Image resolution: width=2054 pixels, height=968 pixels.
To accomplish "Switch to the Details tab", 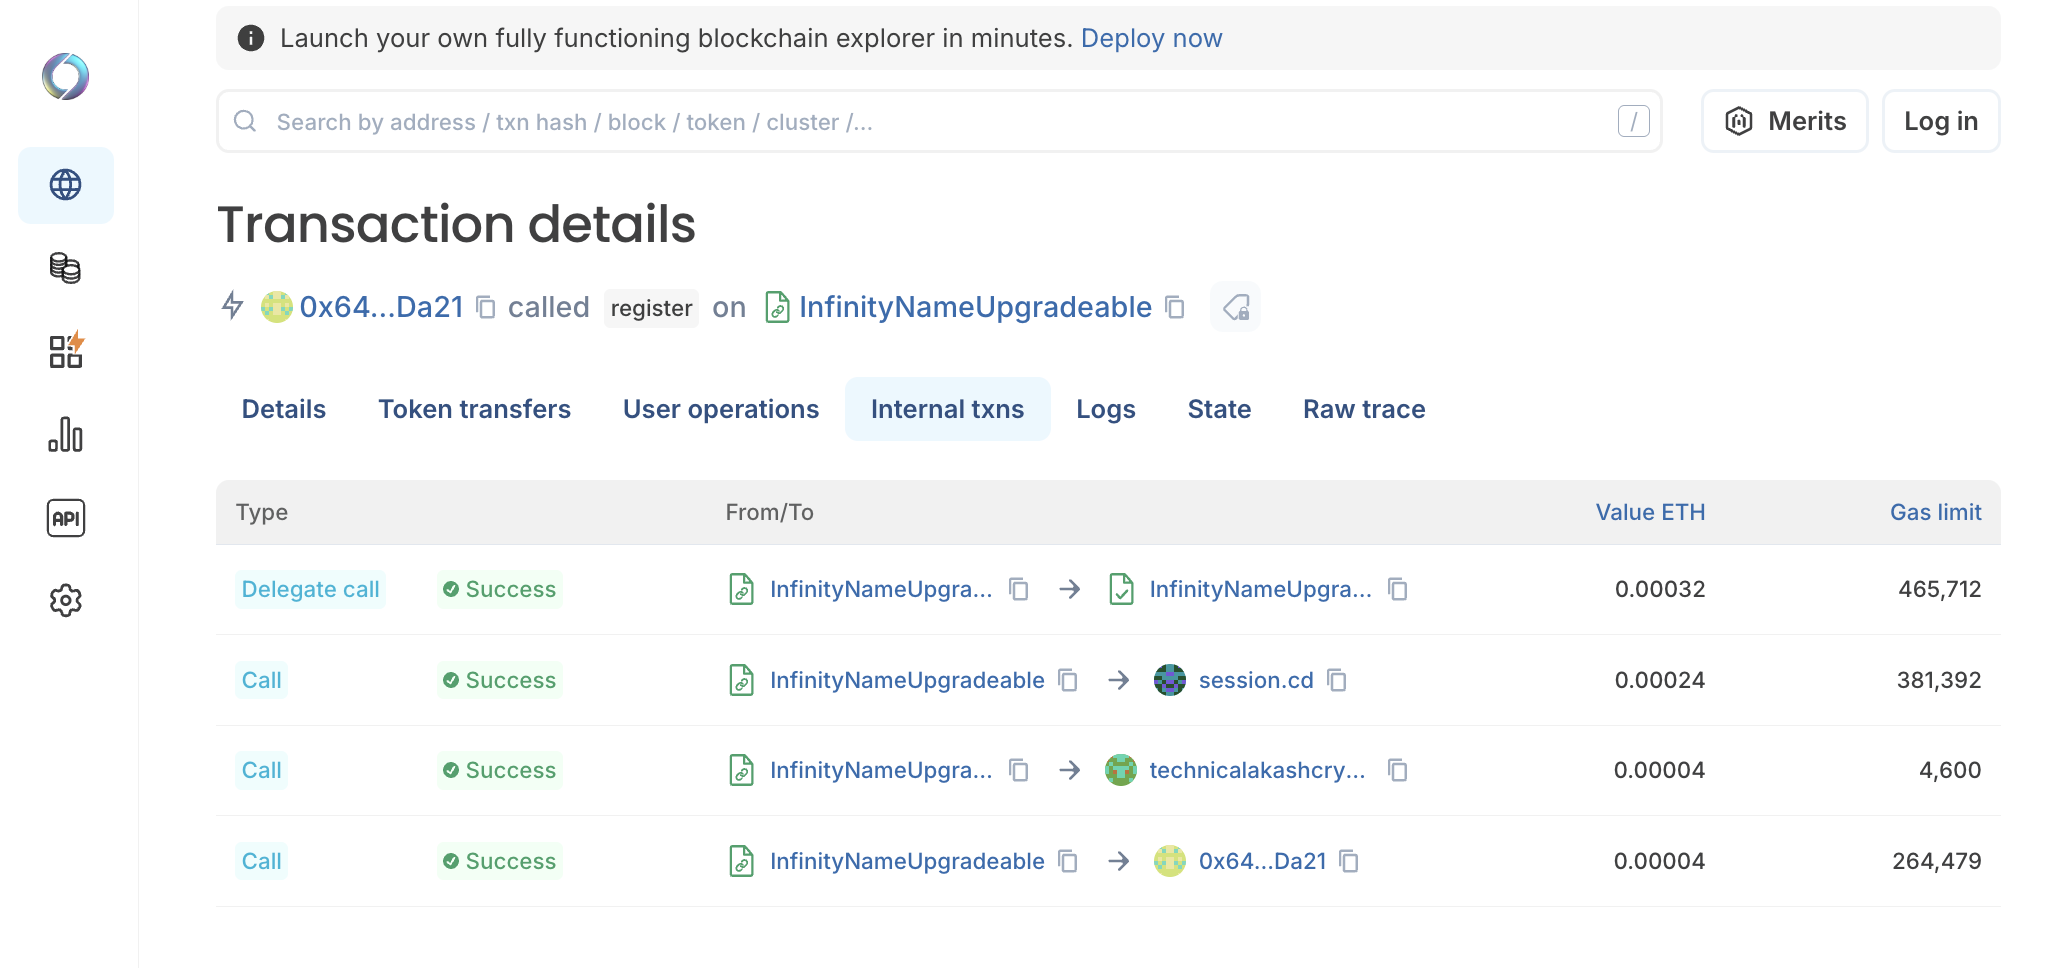I will point(284,409).
